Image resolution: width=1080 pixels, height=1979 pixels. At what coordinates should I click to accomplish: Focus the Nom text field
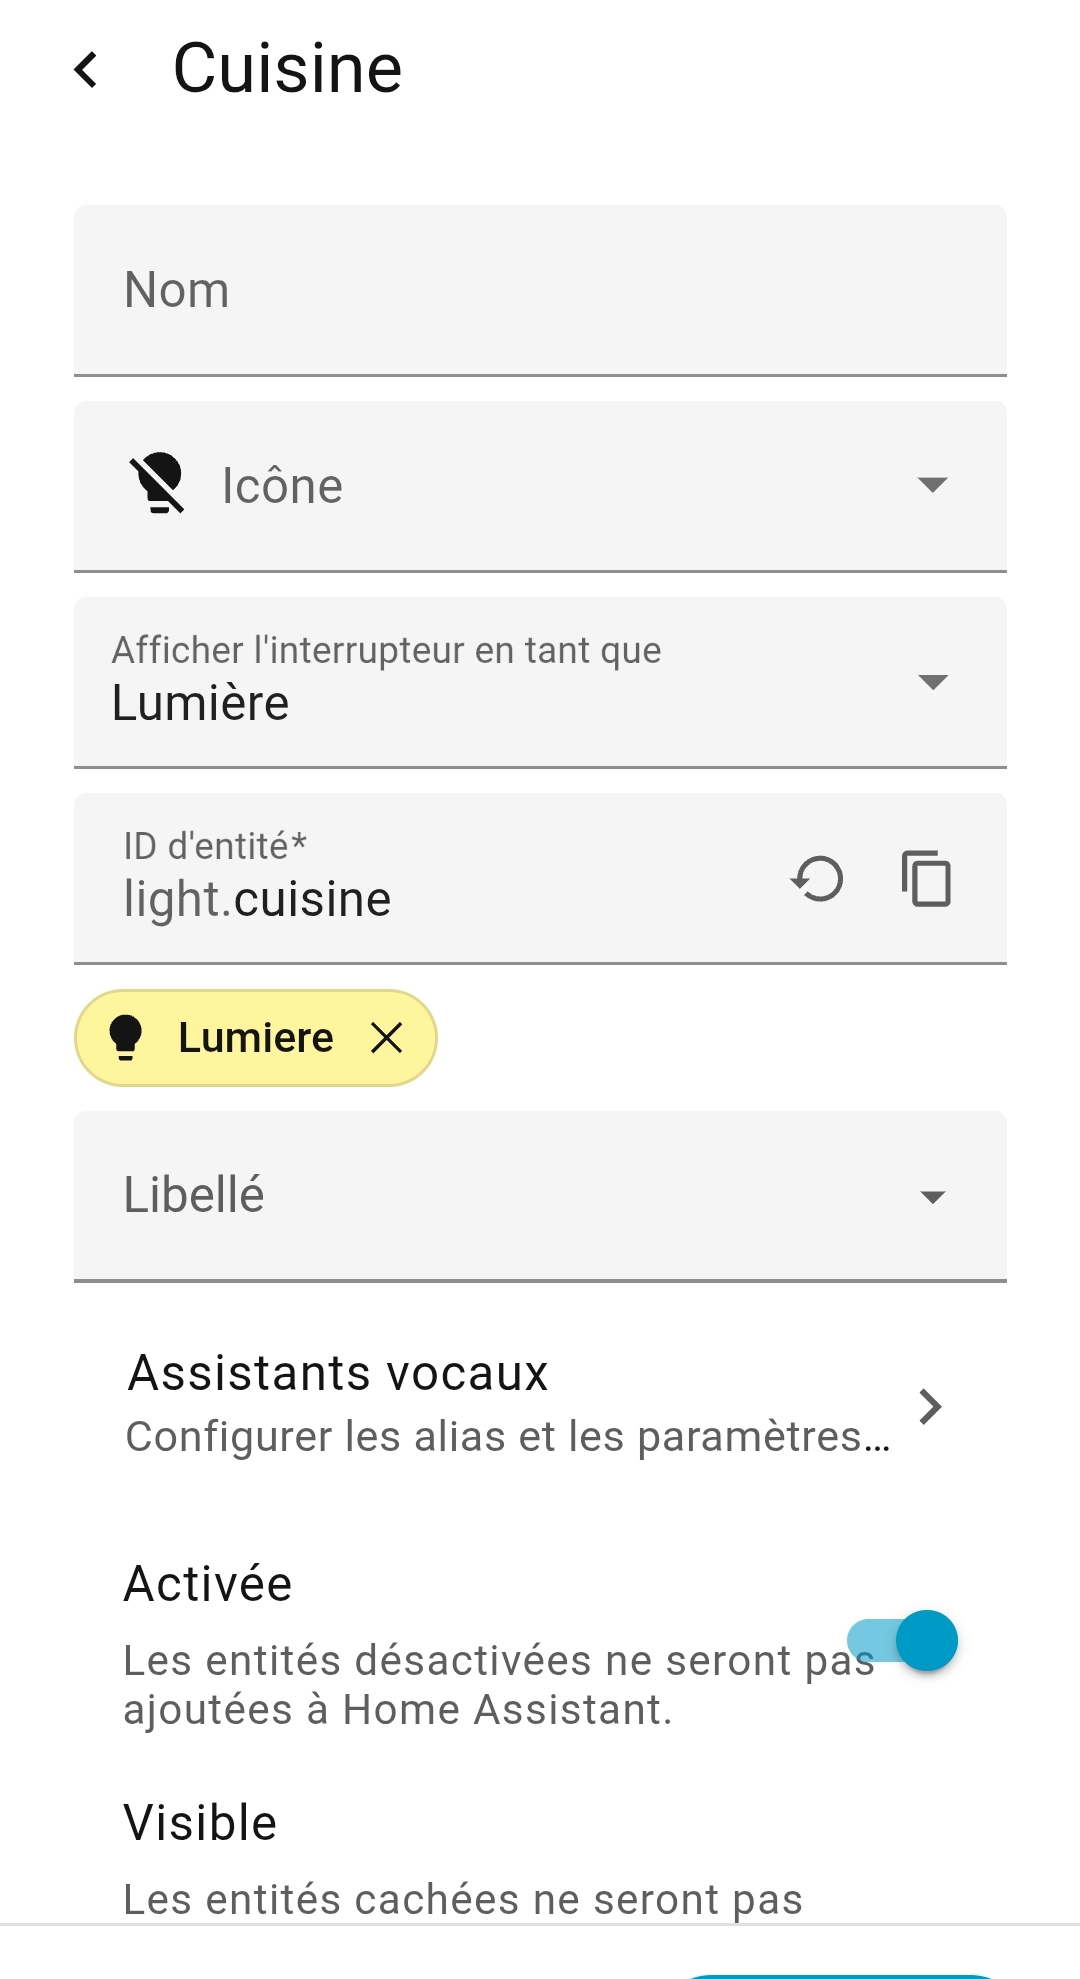[x=540, y=290]
